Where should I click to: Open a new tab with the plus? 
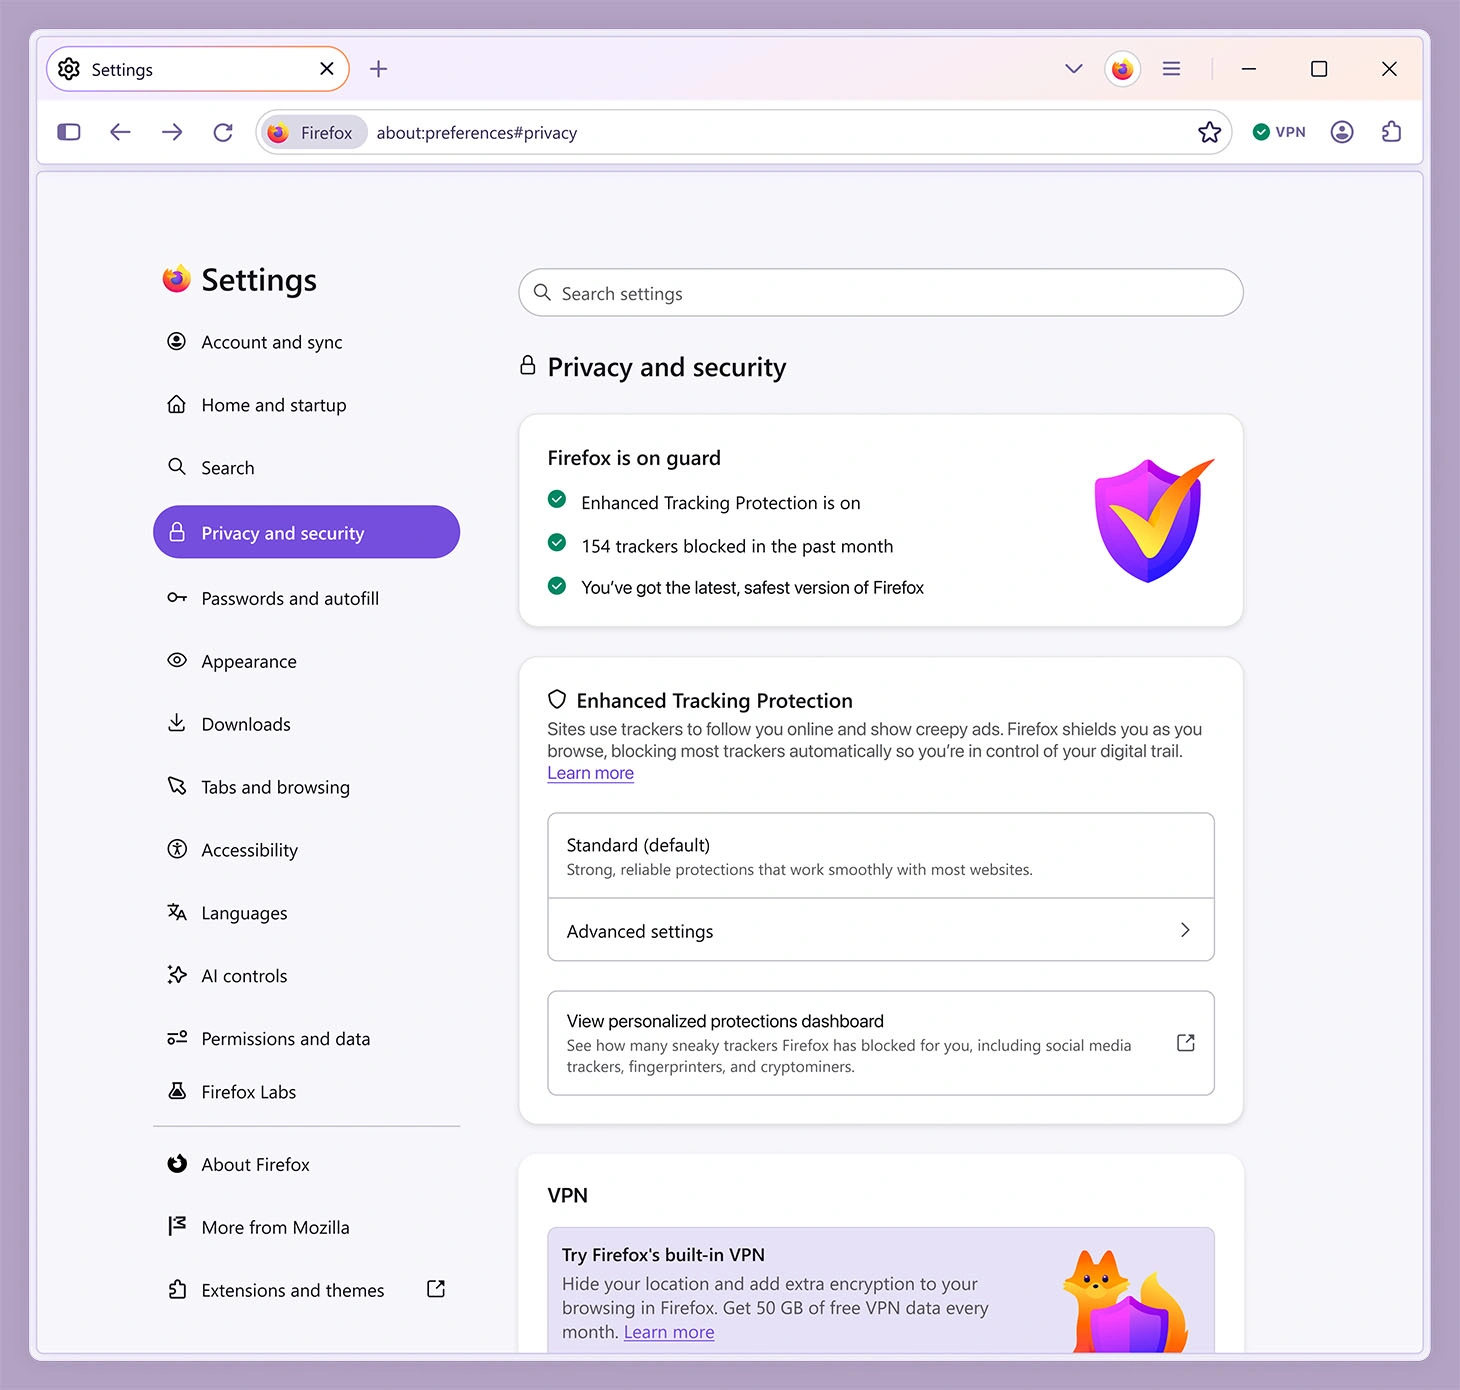point(378,69)
